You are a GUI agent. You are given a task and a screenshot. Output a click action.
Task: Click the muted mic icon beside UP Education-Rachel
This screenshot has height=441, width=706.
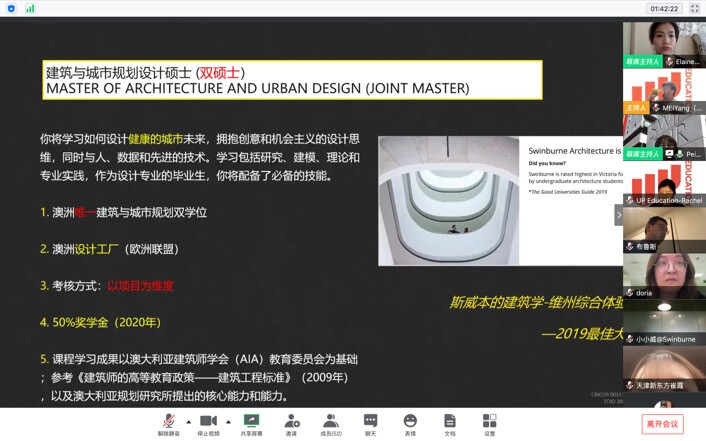[630, 200]
